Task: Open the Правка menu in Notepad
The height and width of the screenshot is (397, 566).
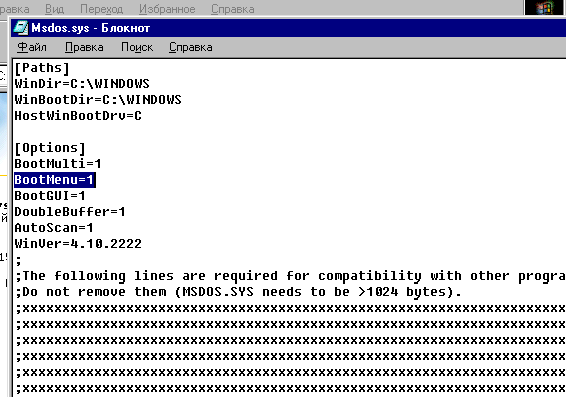Action: 84,47
